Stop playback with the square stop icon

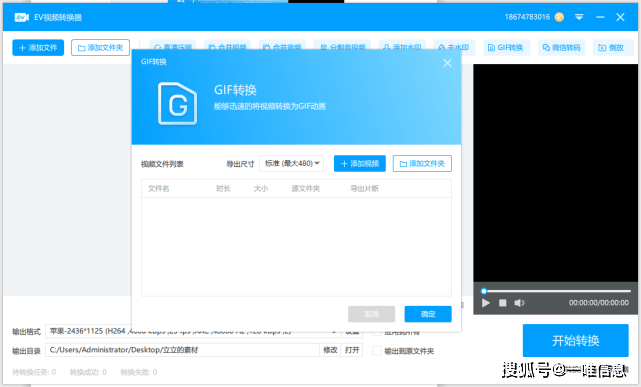(x=502, y=303)
